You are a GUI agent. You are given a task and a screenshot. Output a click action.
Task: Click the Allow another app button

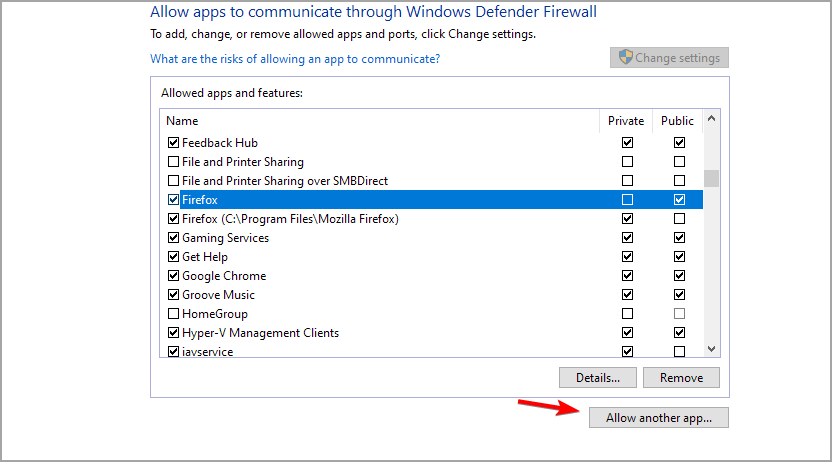tap(658, 418)
